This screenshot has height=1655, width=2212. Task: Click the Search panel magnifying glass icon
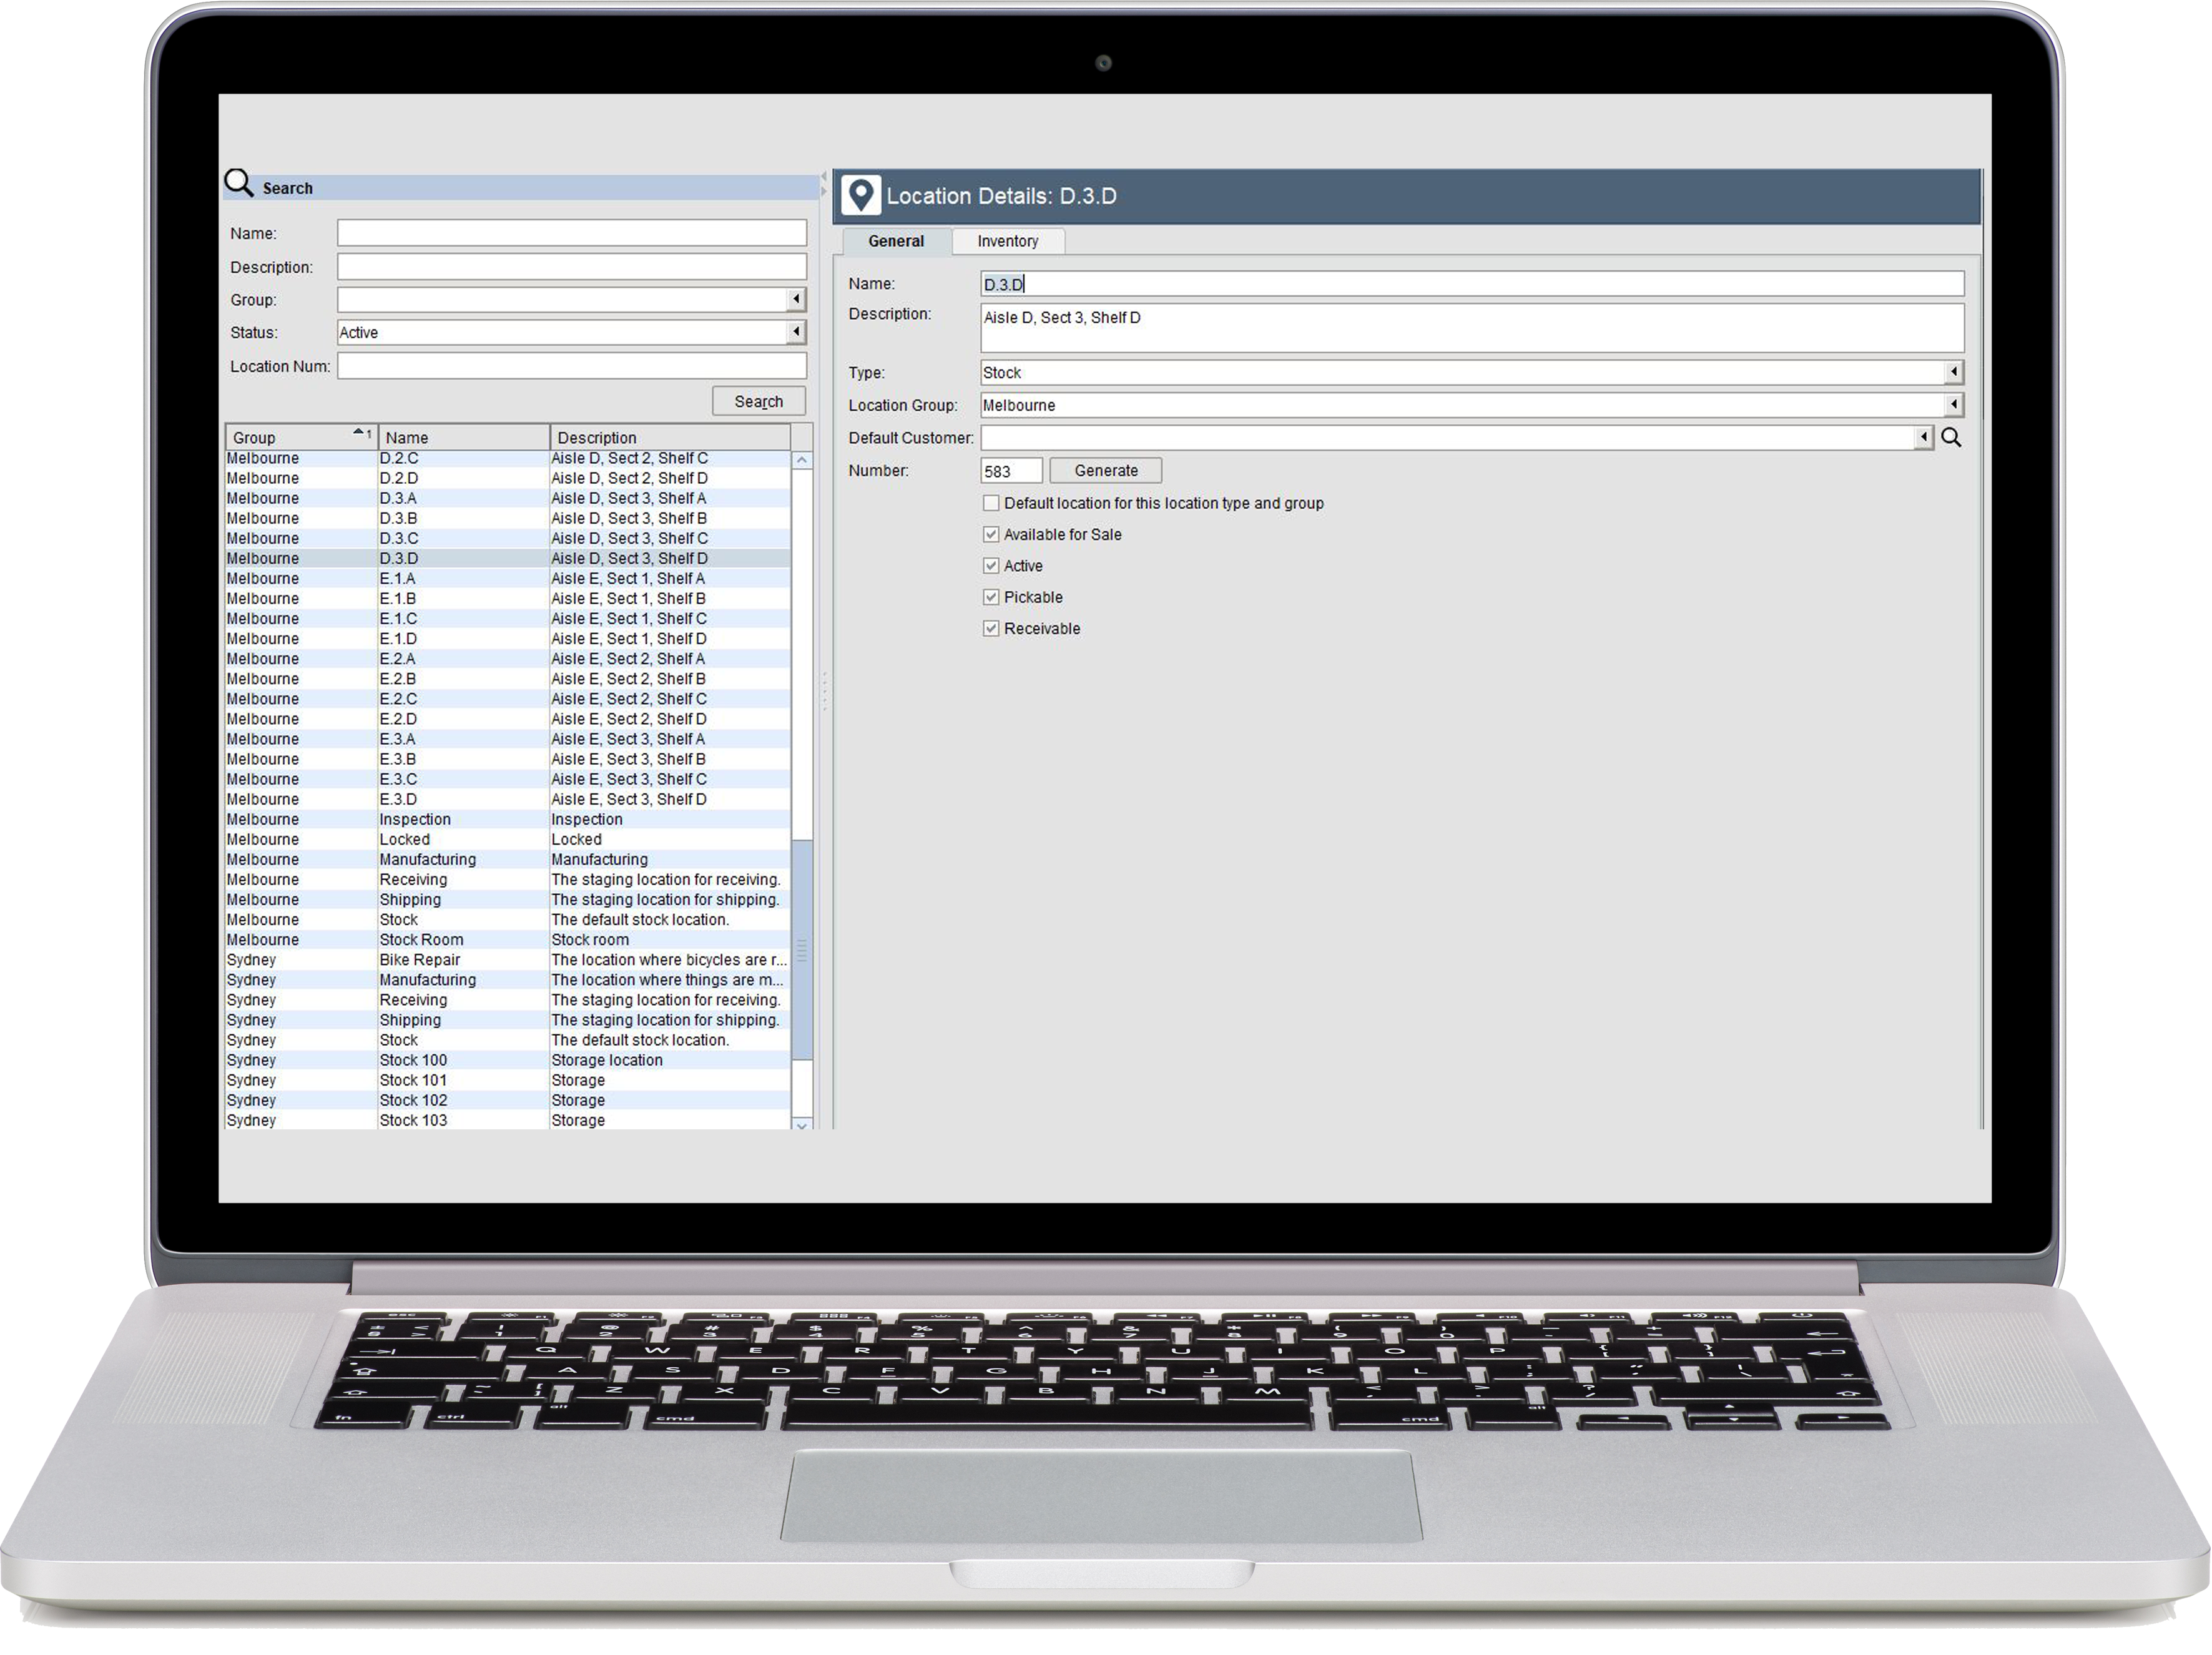pos(239,183)
